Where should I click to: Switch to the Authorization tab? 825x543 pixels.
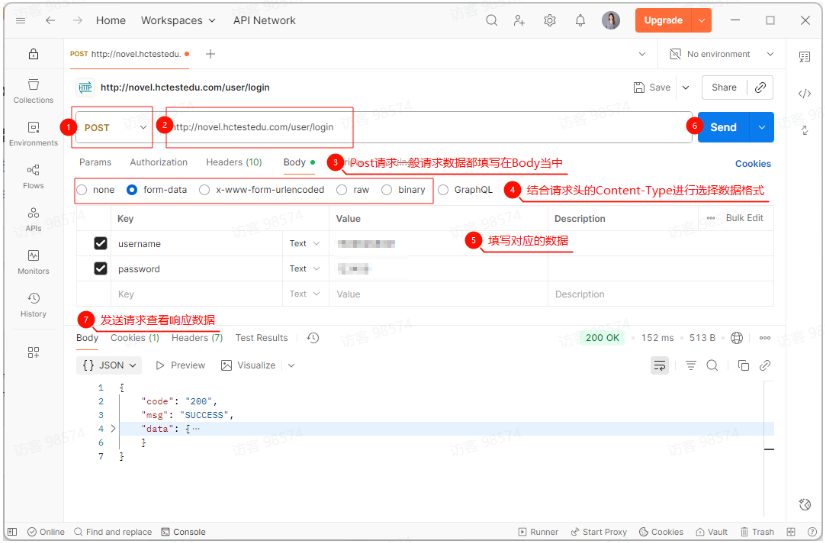pos(158,162)
